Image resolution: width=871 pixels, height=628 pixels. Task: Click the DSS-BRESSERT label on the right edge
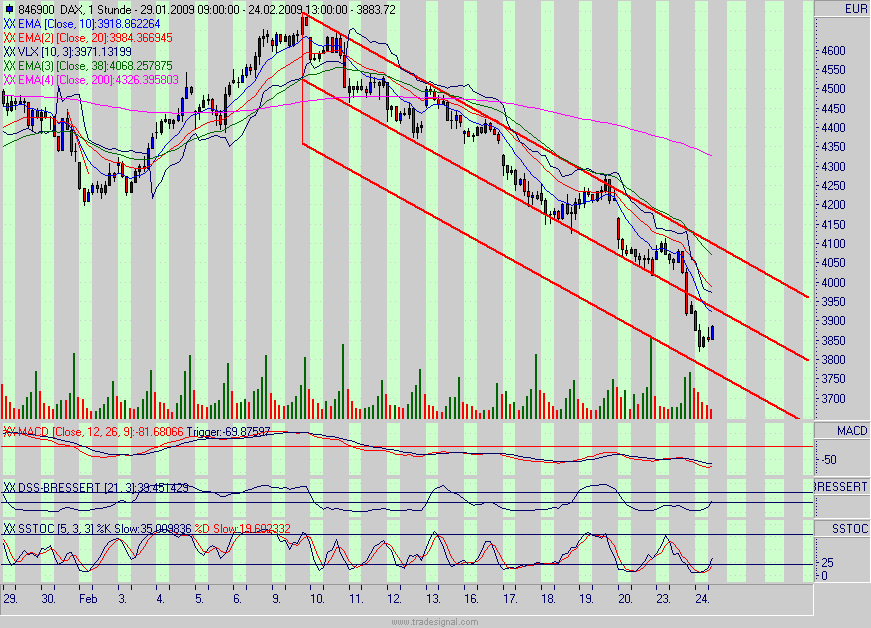click(x=838, y=487)
